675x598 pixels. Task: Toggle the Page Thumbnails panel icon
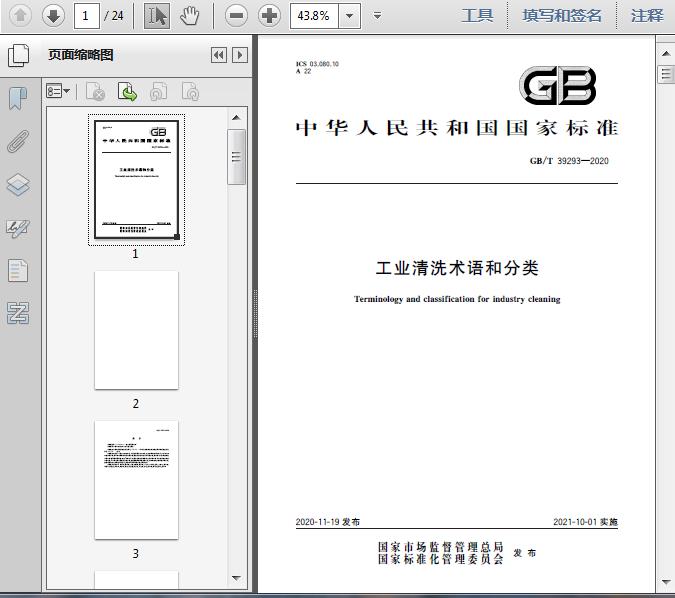coord(18,56)
